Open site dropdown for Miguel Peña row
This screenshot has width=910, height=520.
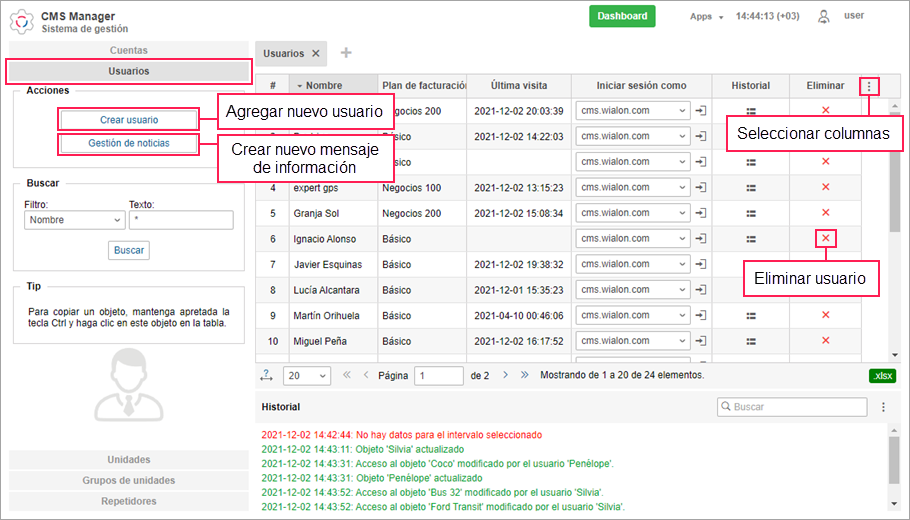click(633, 341)
